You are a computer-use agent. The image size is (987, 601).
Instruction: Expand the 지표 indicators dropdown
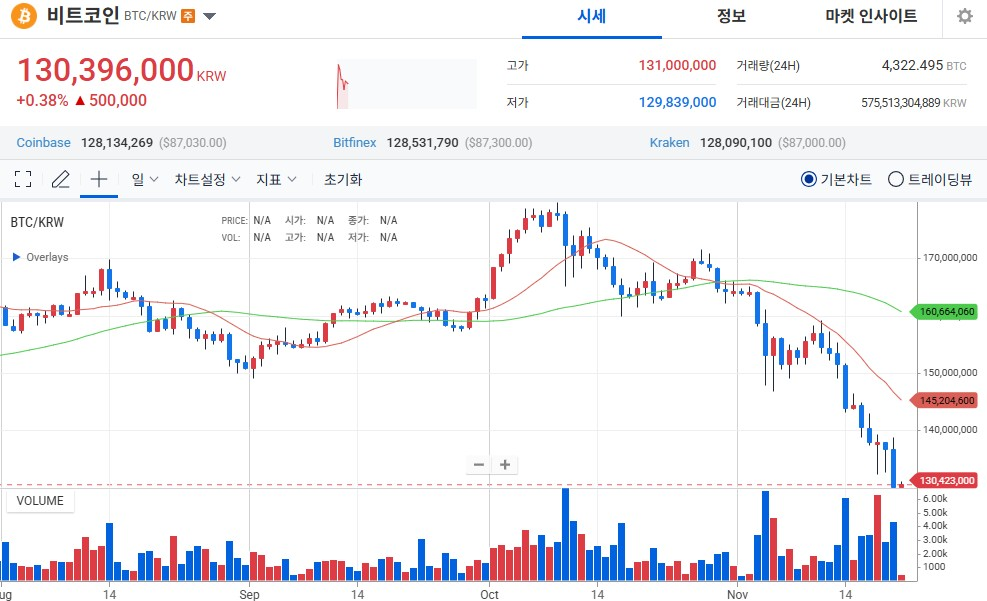click(276, 180)
